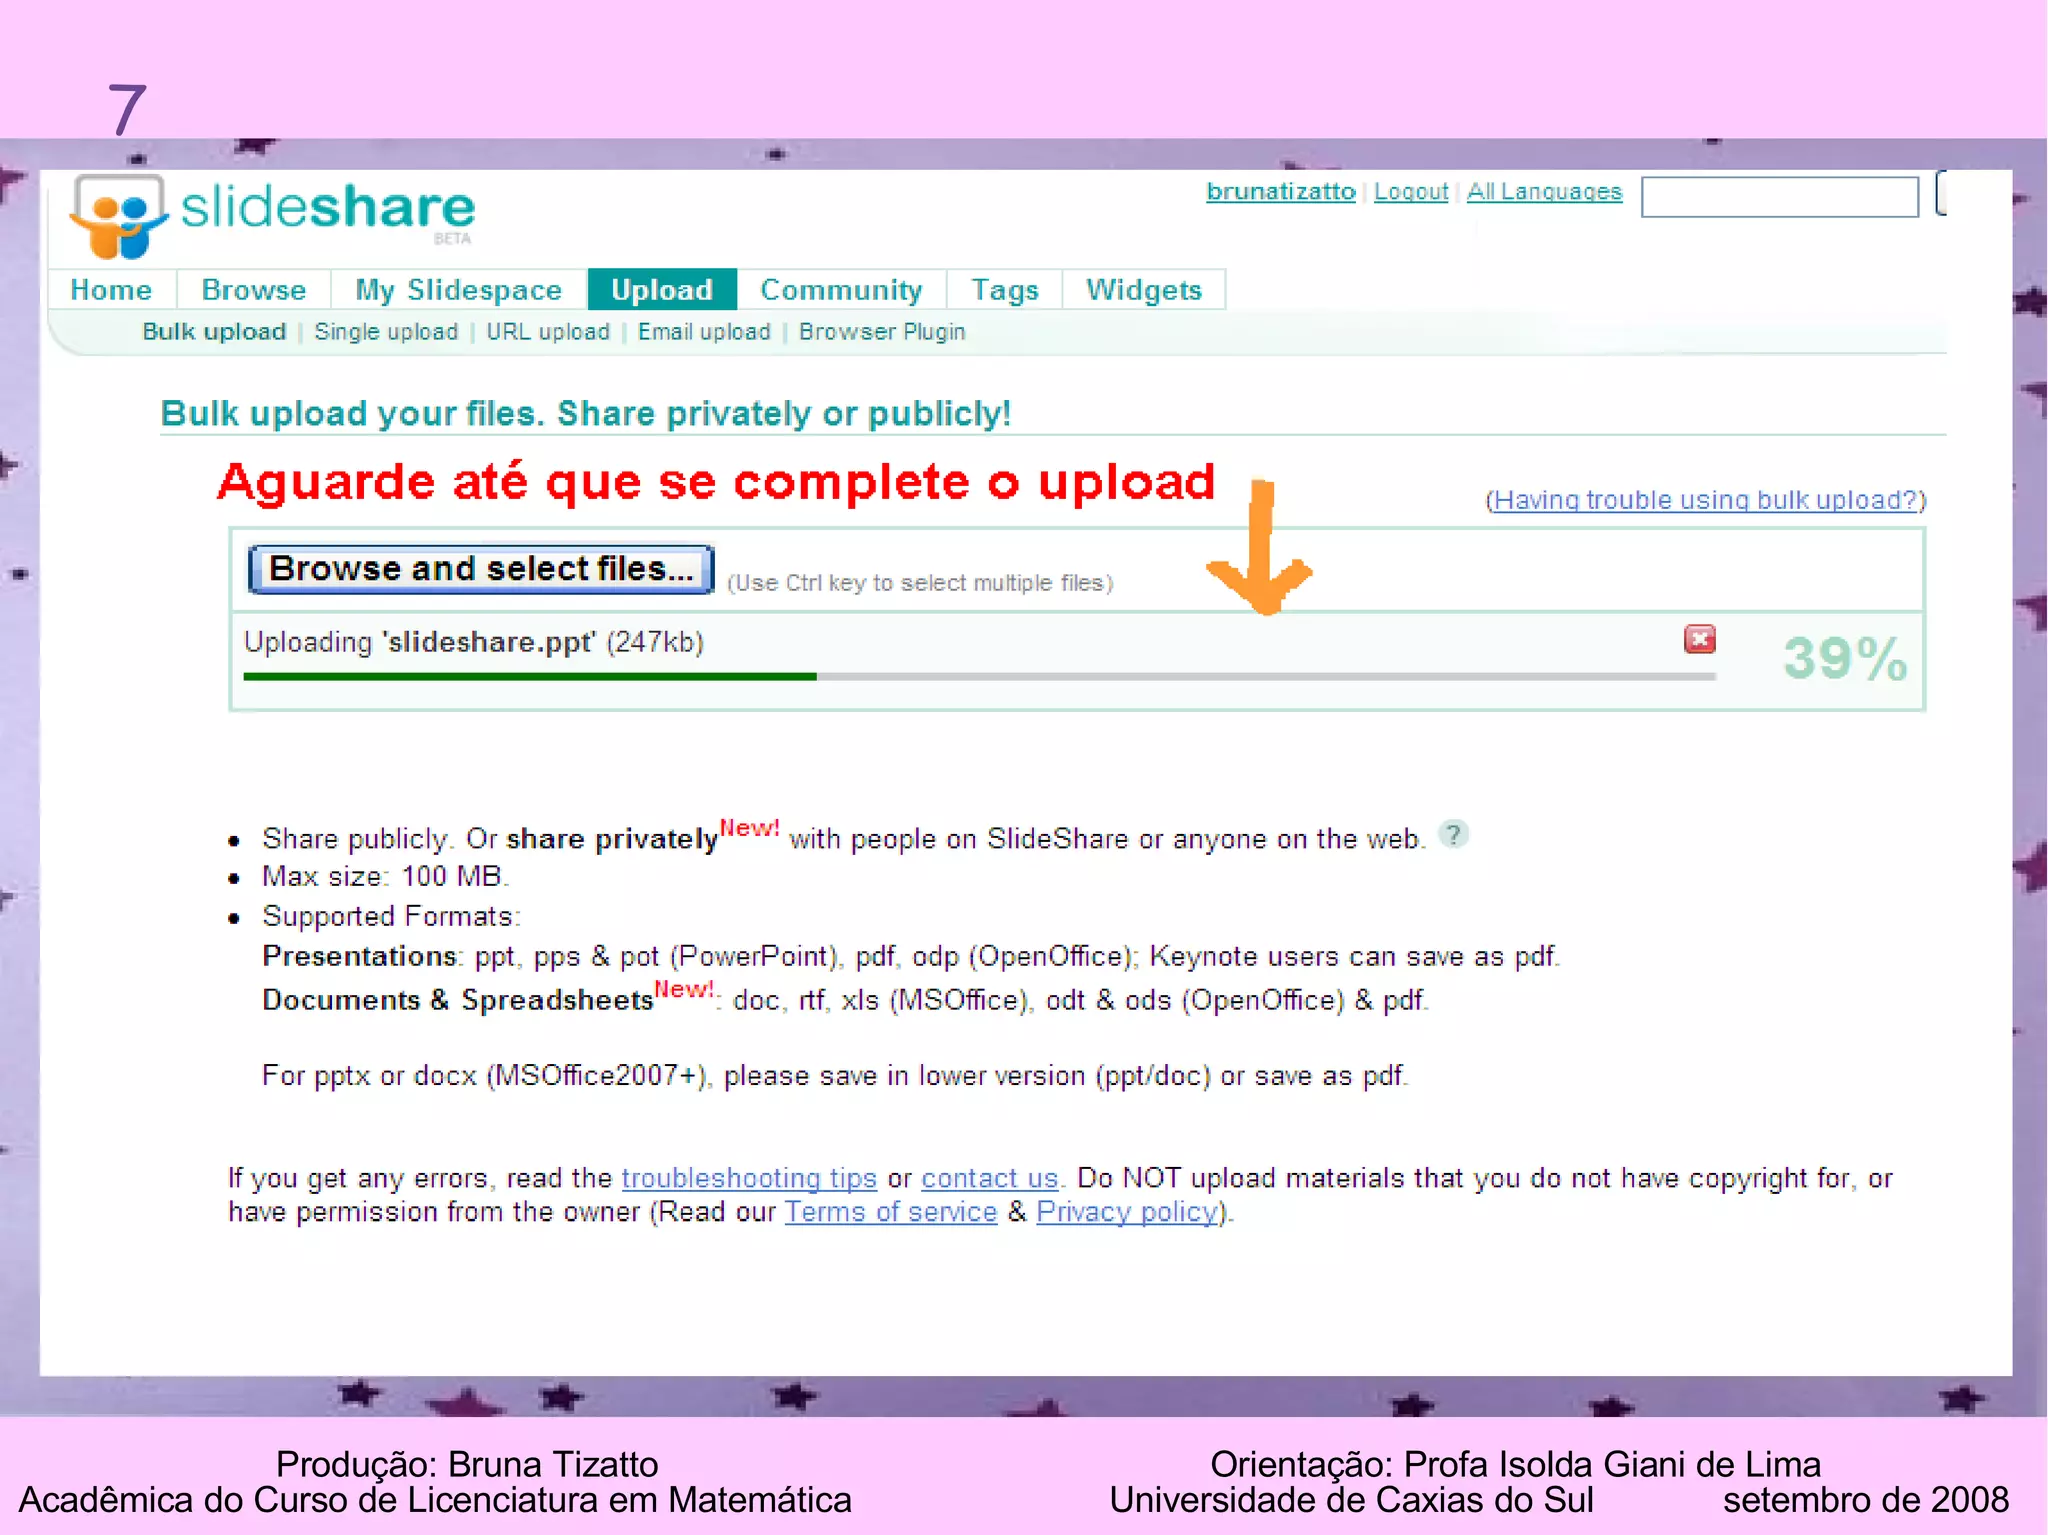2048x1535 pixels.
Task: Cancel the slideshare.ppt upload with red X
Action: 1699,639
